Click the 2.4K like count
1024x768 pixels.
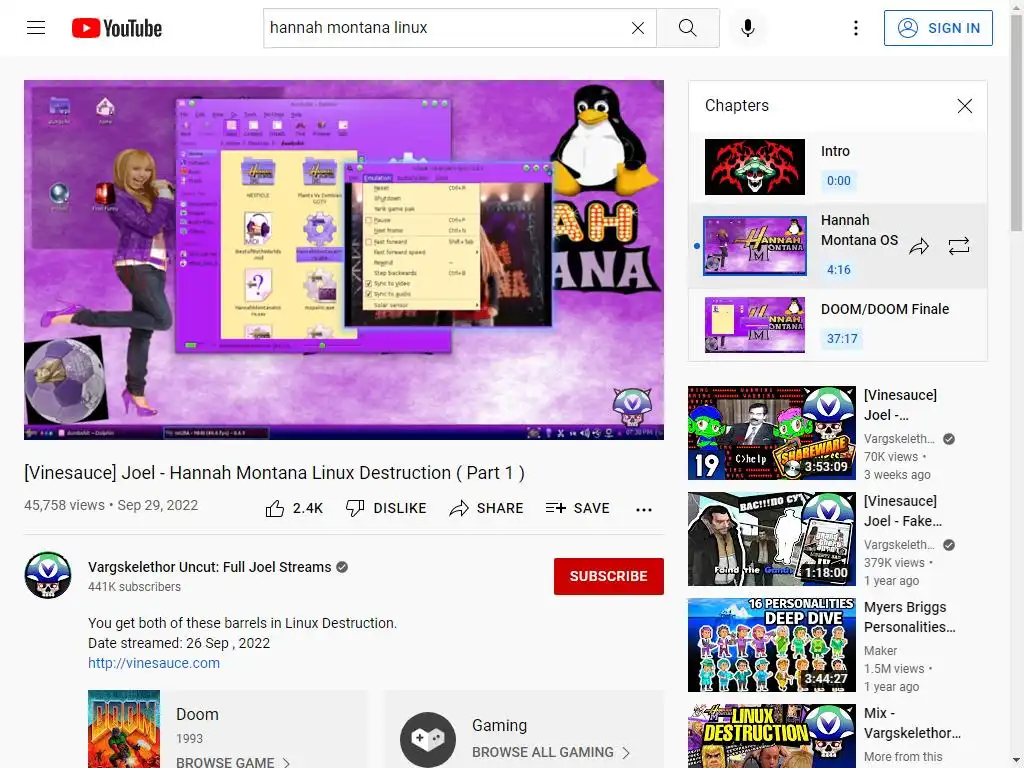[x=308, y=509]
